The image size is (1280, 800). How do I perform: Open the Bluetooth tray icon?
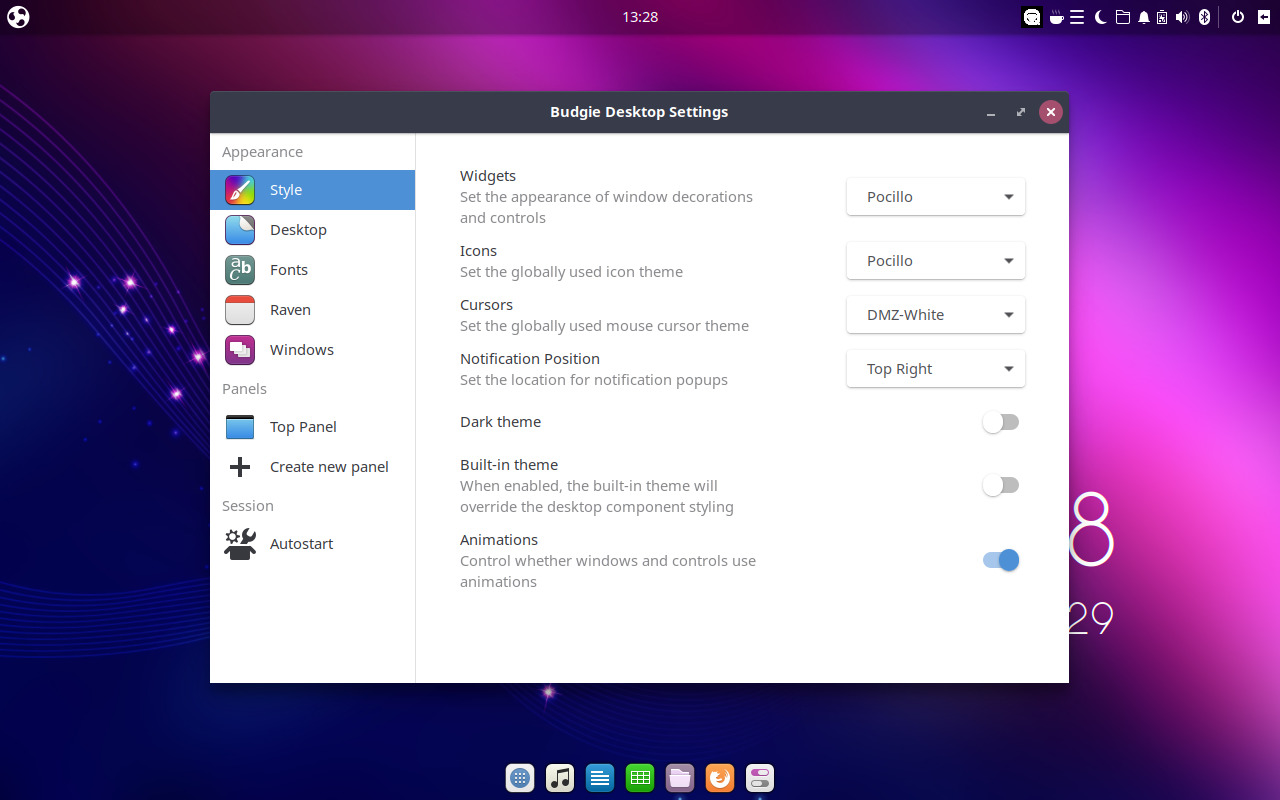click(1203, 16)
